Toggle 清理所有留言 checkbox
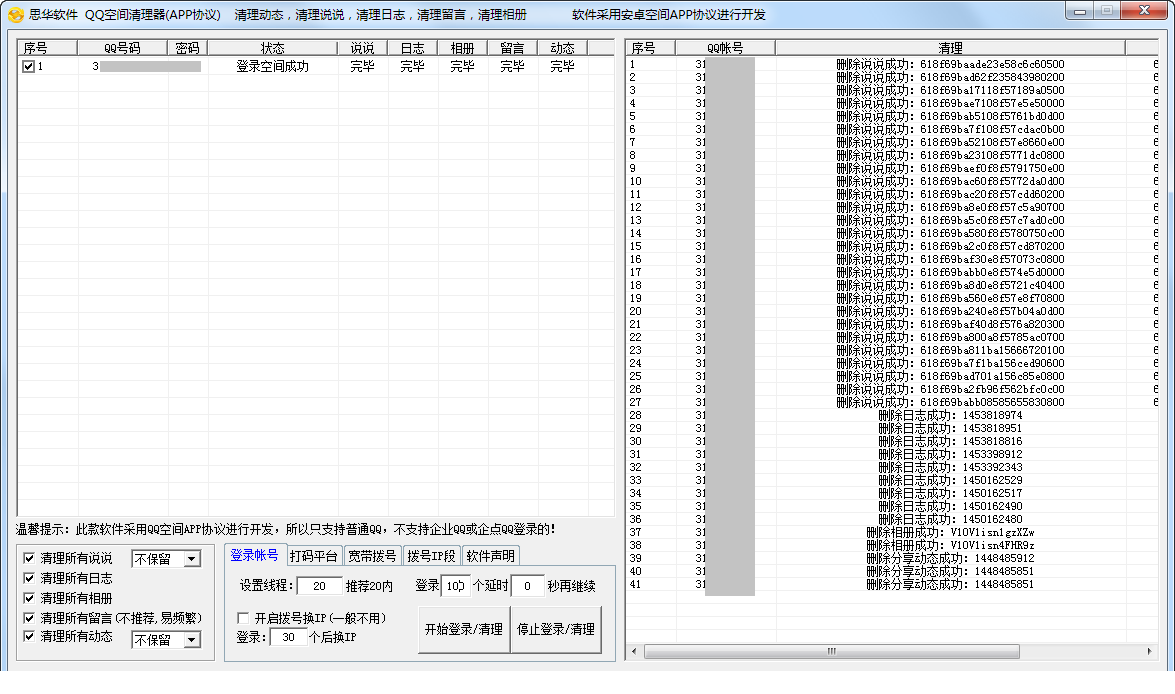 coord(29,618)
